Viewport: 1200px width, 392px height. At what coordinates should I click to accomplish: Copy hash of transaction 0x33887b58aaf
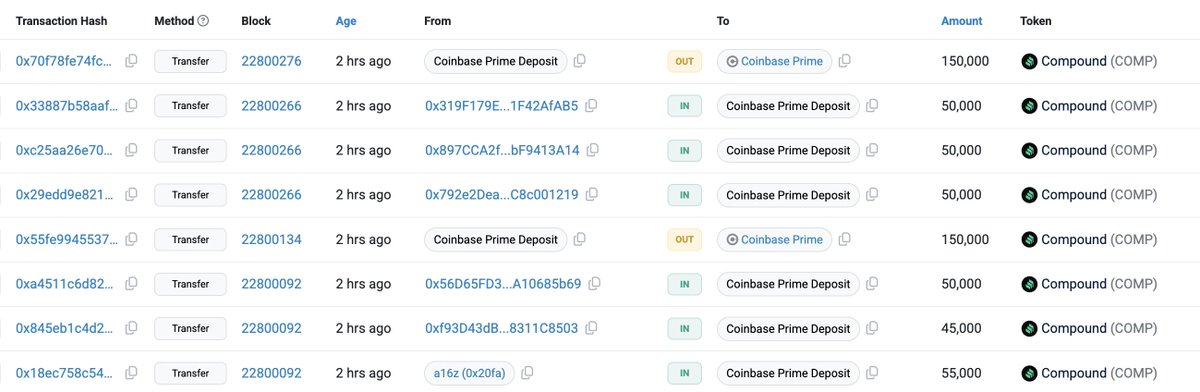[x=131, y=106]
